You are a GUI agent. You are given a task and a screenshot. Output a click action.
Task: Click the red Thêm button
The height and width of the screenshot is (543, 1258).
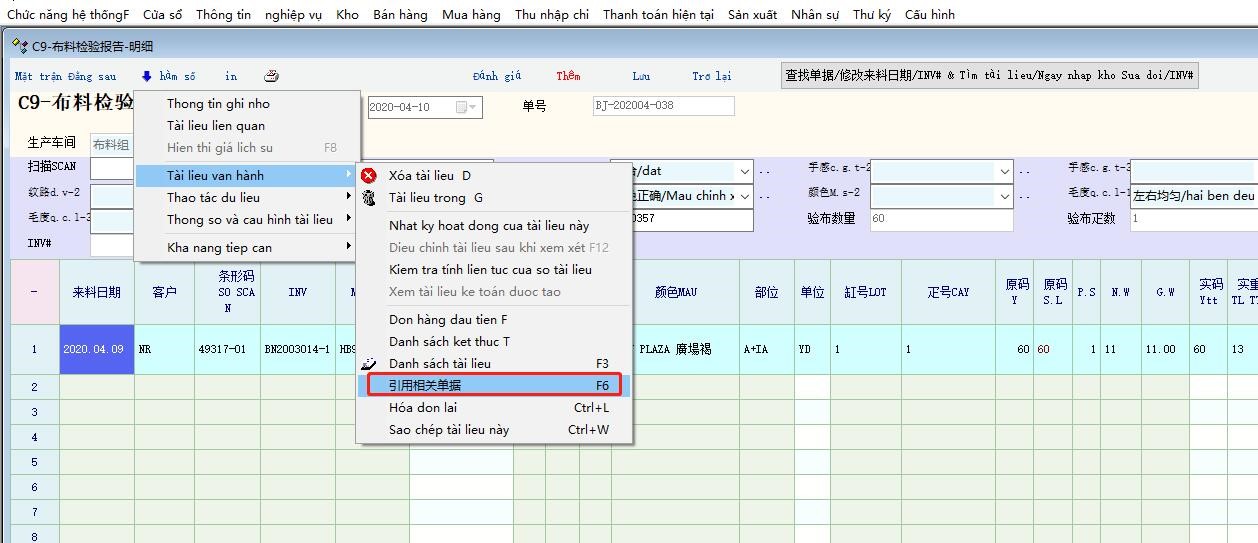[568, 76]
